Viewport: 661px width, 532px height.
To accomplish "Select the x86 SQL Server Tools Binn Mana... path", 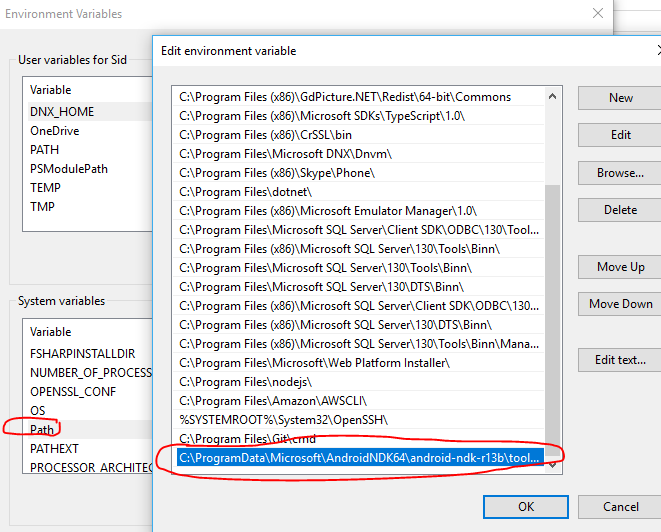I will (358, 344).
